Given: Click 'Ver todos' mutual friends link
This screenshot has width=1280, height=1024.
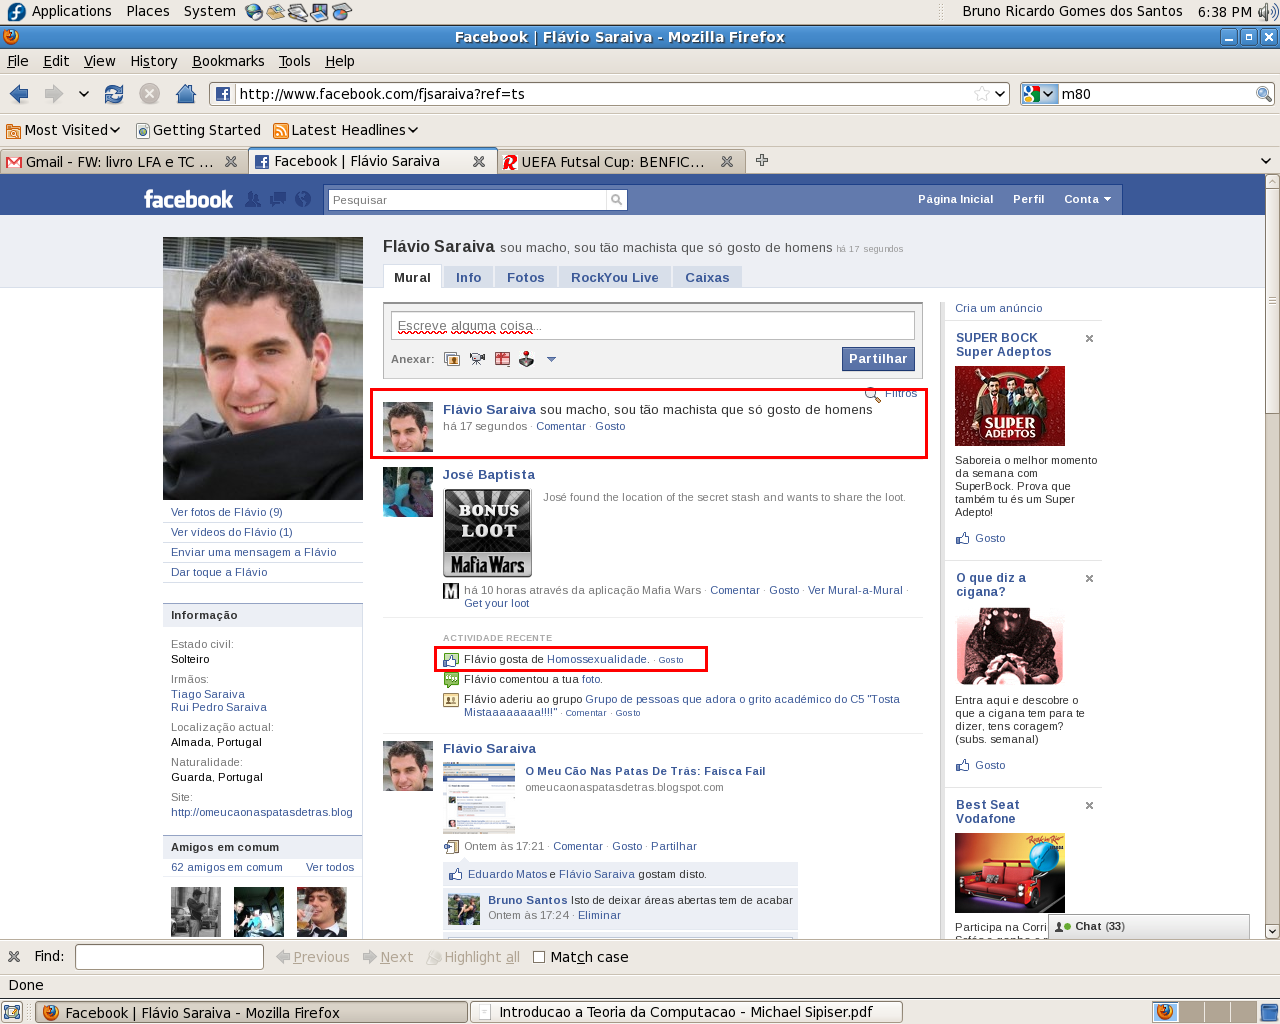Looking at the screenshot, I should point(330,867).
